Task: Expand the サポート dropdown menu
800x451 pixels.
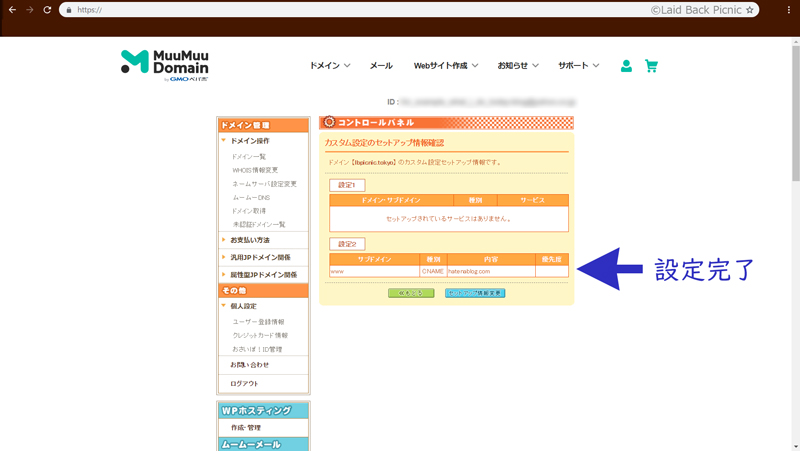Action: tap(578, 65)
